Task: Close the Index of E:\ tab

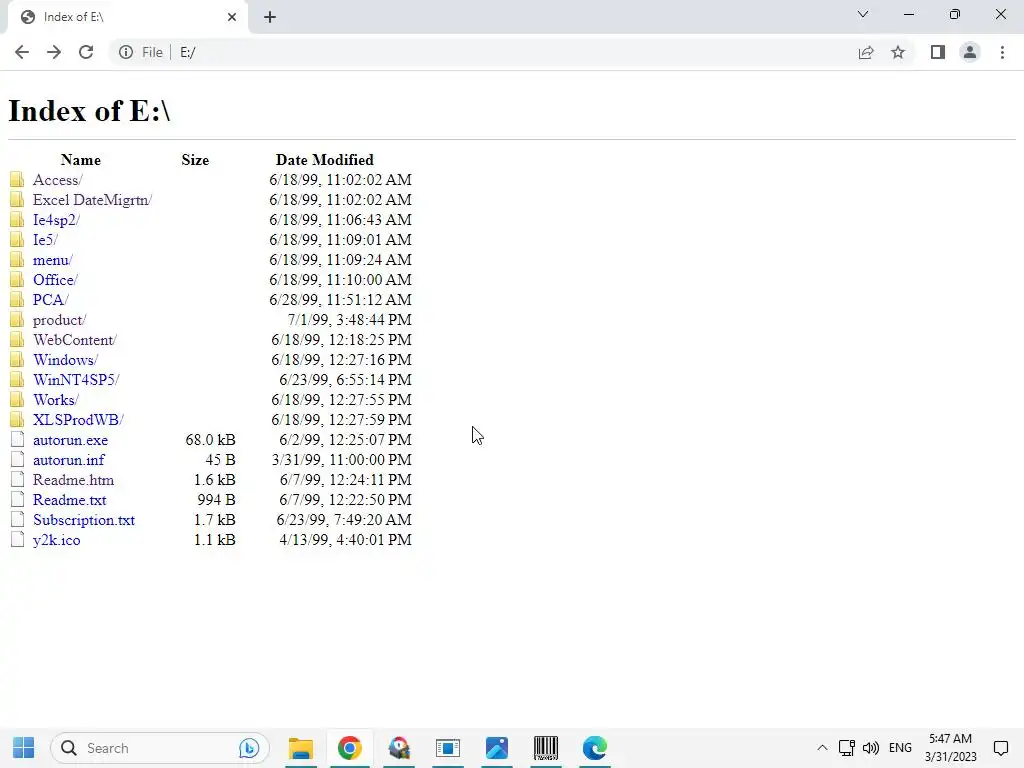Action: 232,17
